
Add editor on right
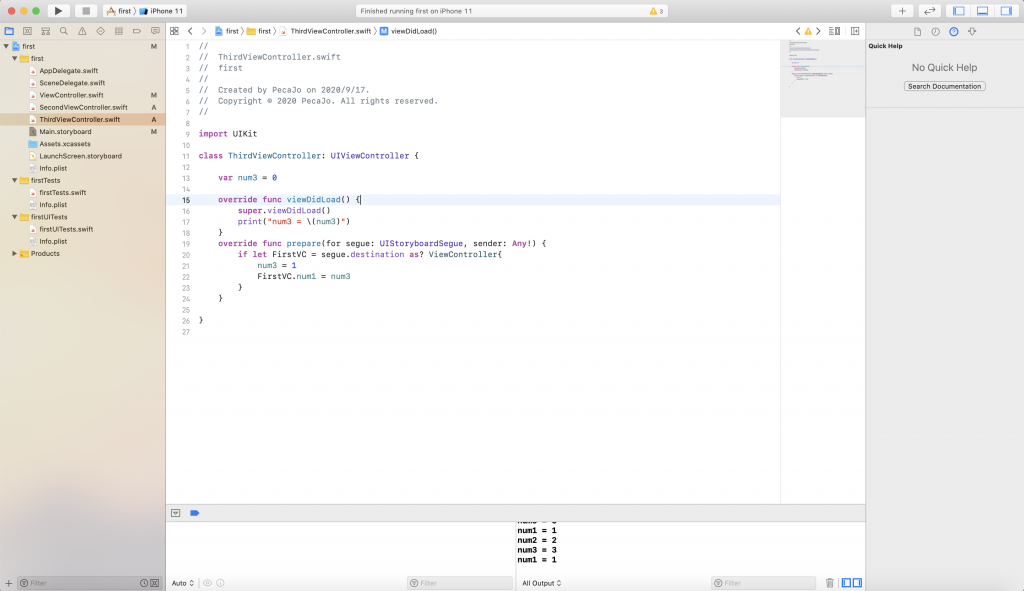pyautogui.click(x=855, y=31)
